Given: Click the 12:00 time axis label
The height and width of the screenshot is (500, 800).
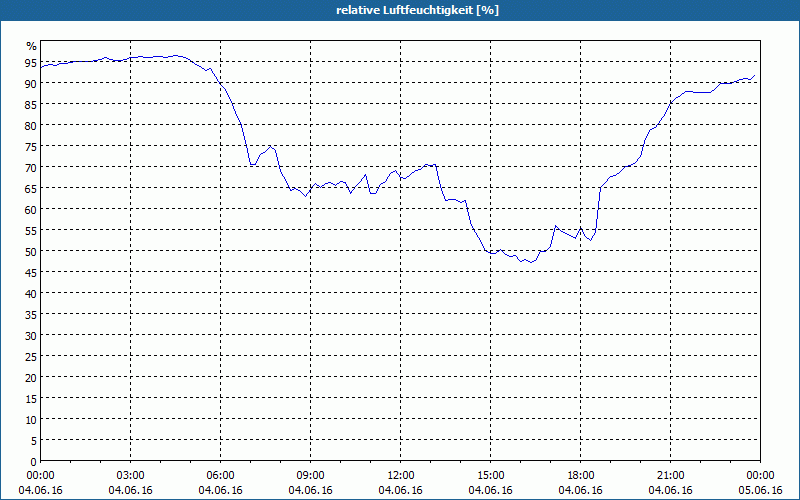Looking at the screenshot, I should [401, 476].
